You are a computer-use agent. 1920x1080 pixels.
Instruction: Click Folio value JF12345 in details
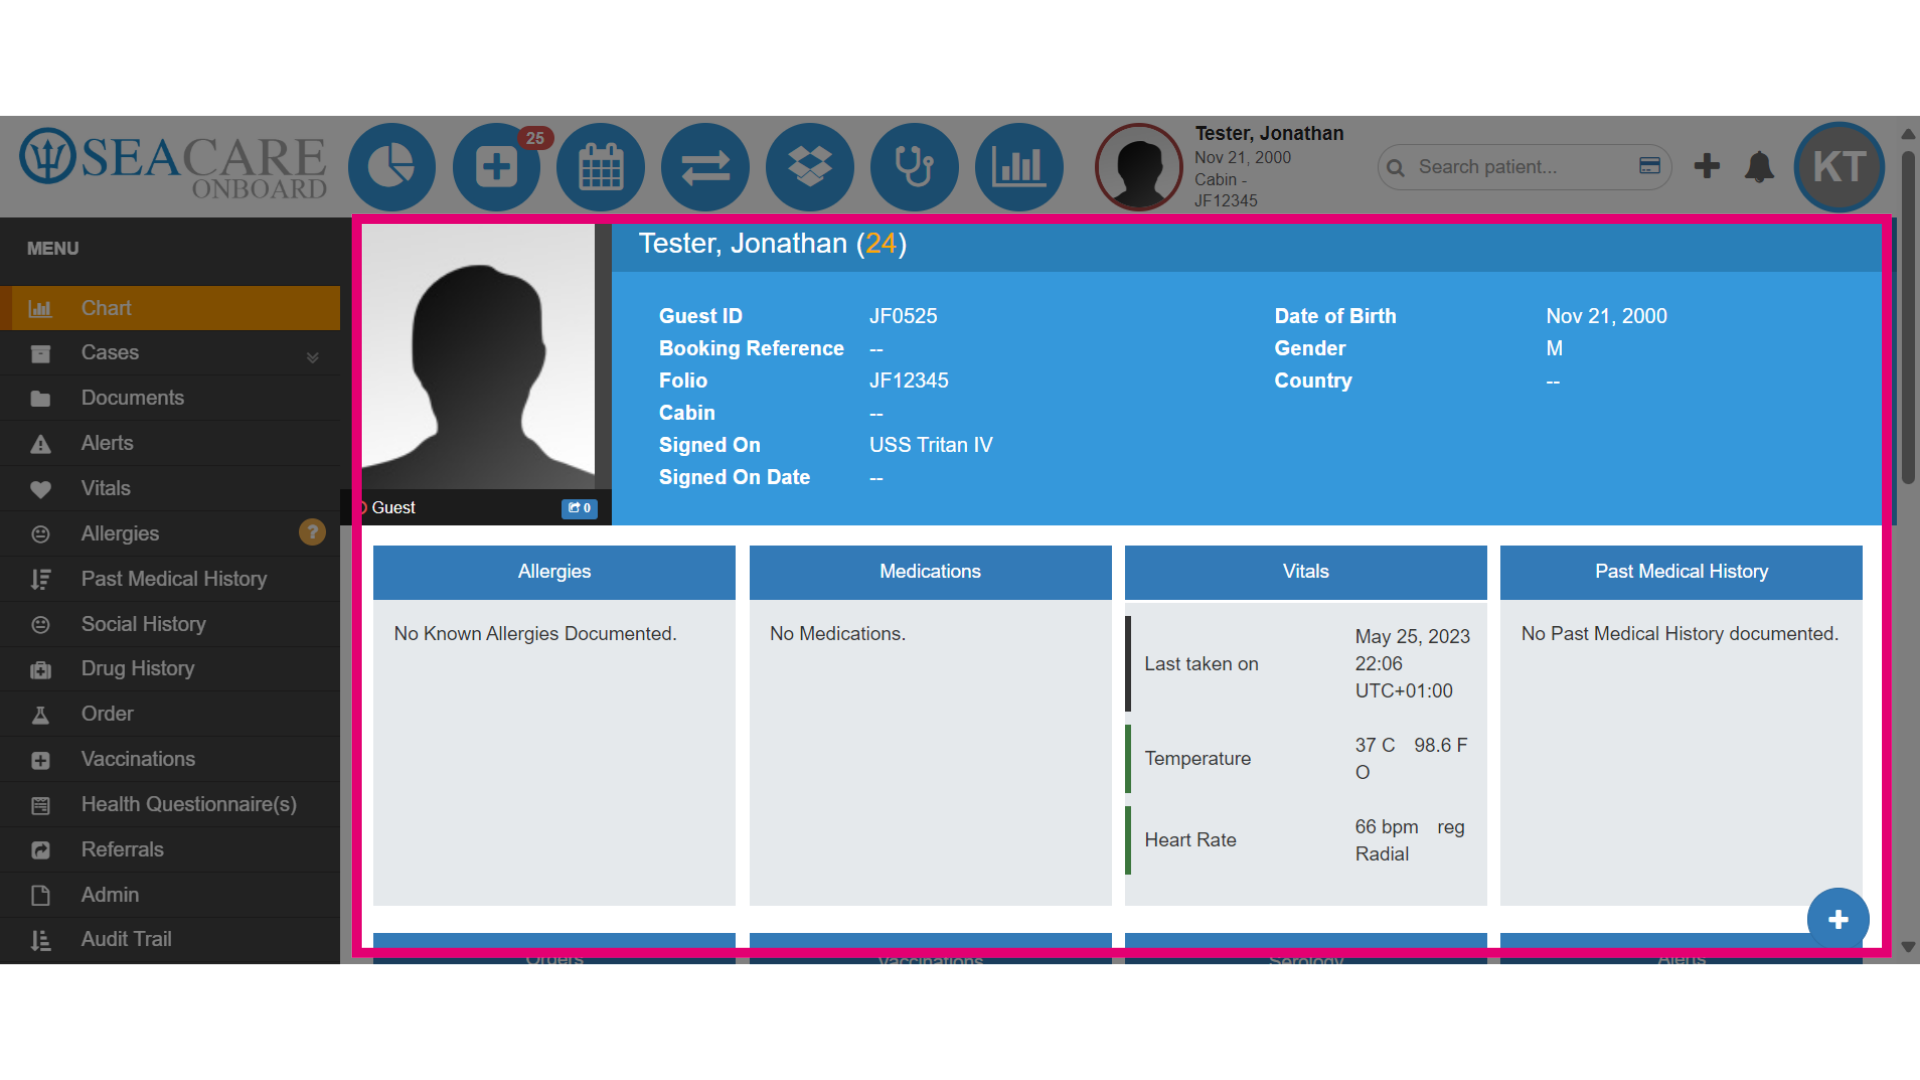point(909,381)
